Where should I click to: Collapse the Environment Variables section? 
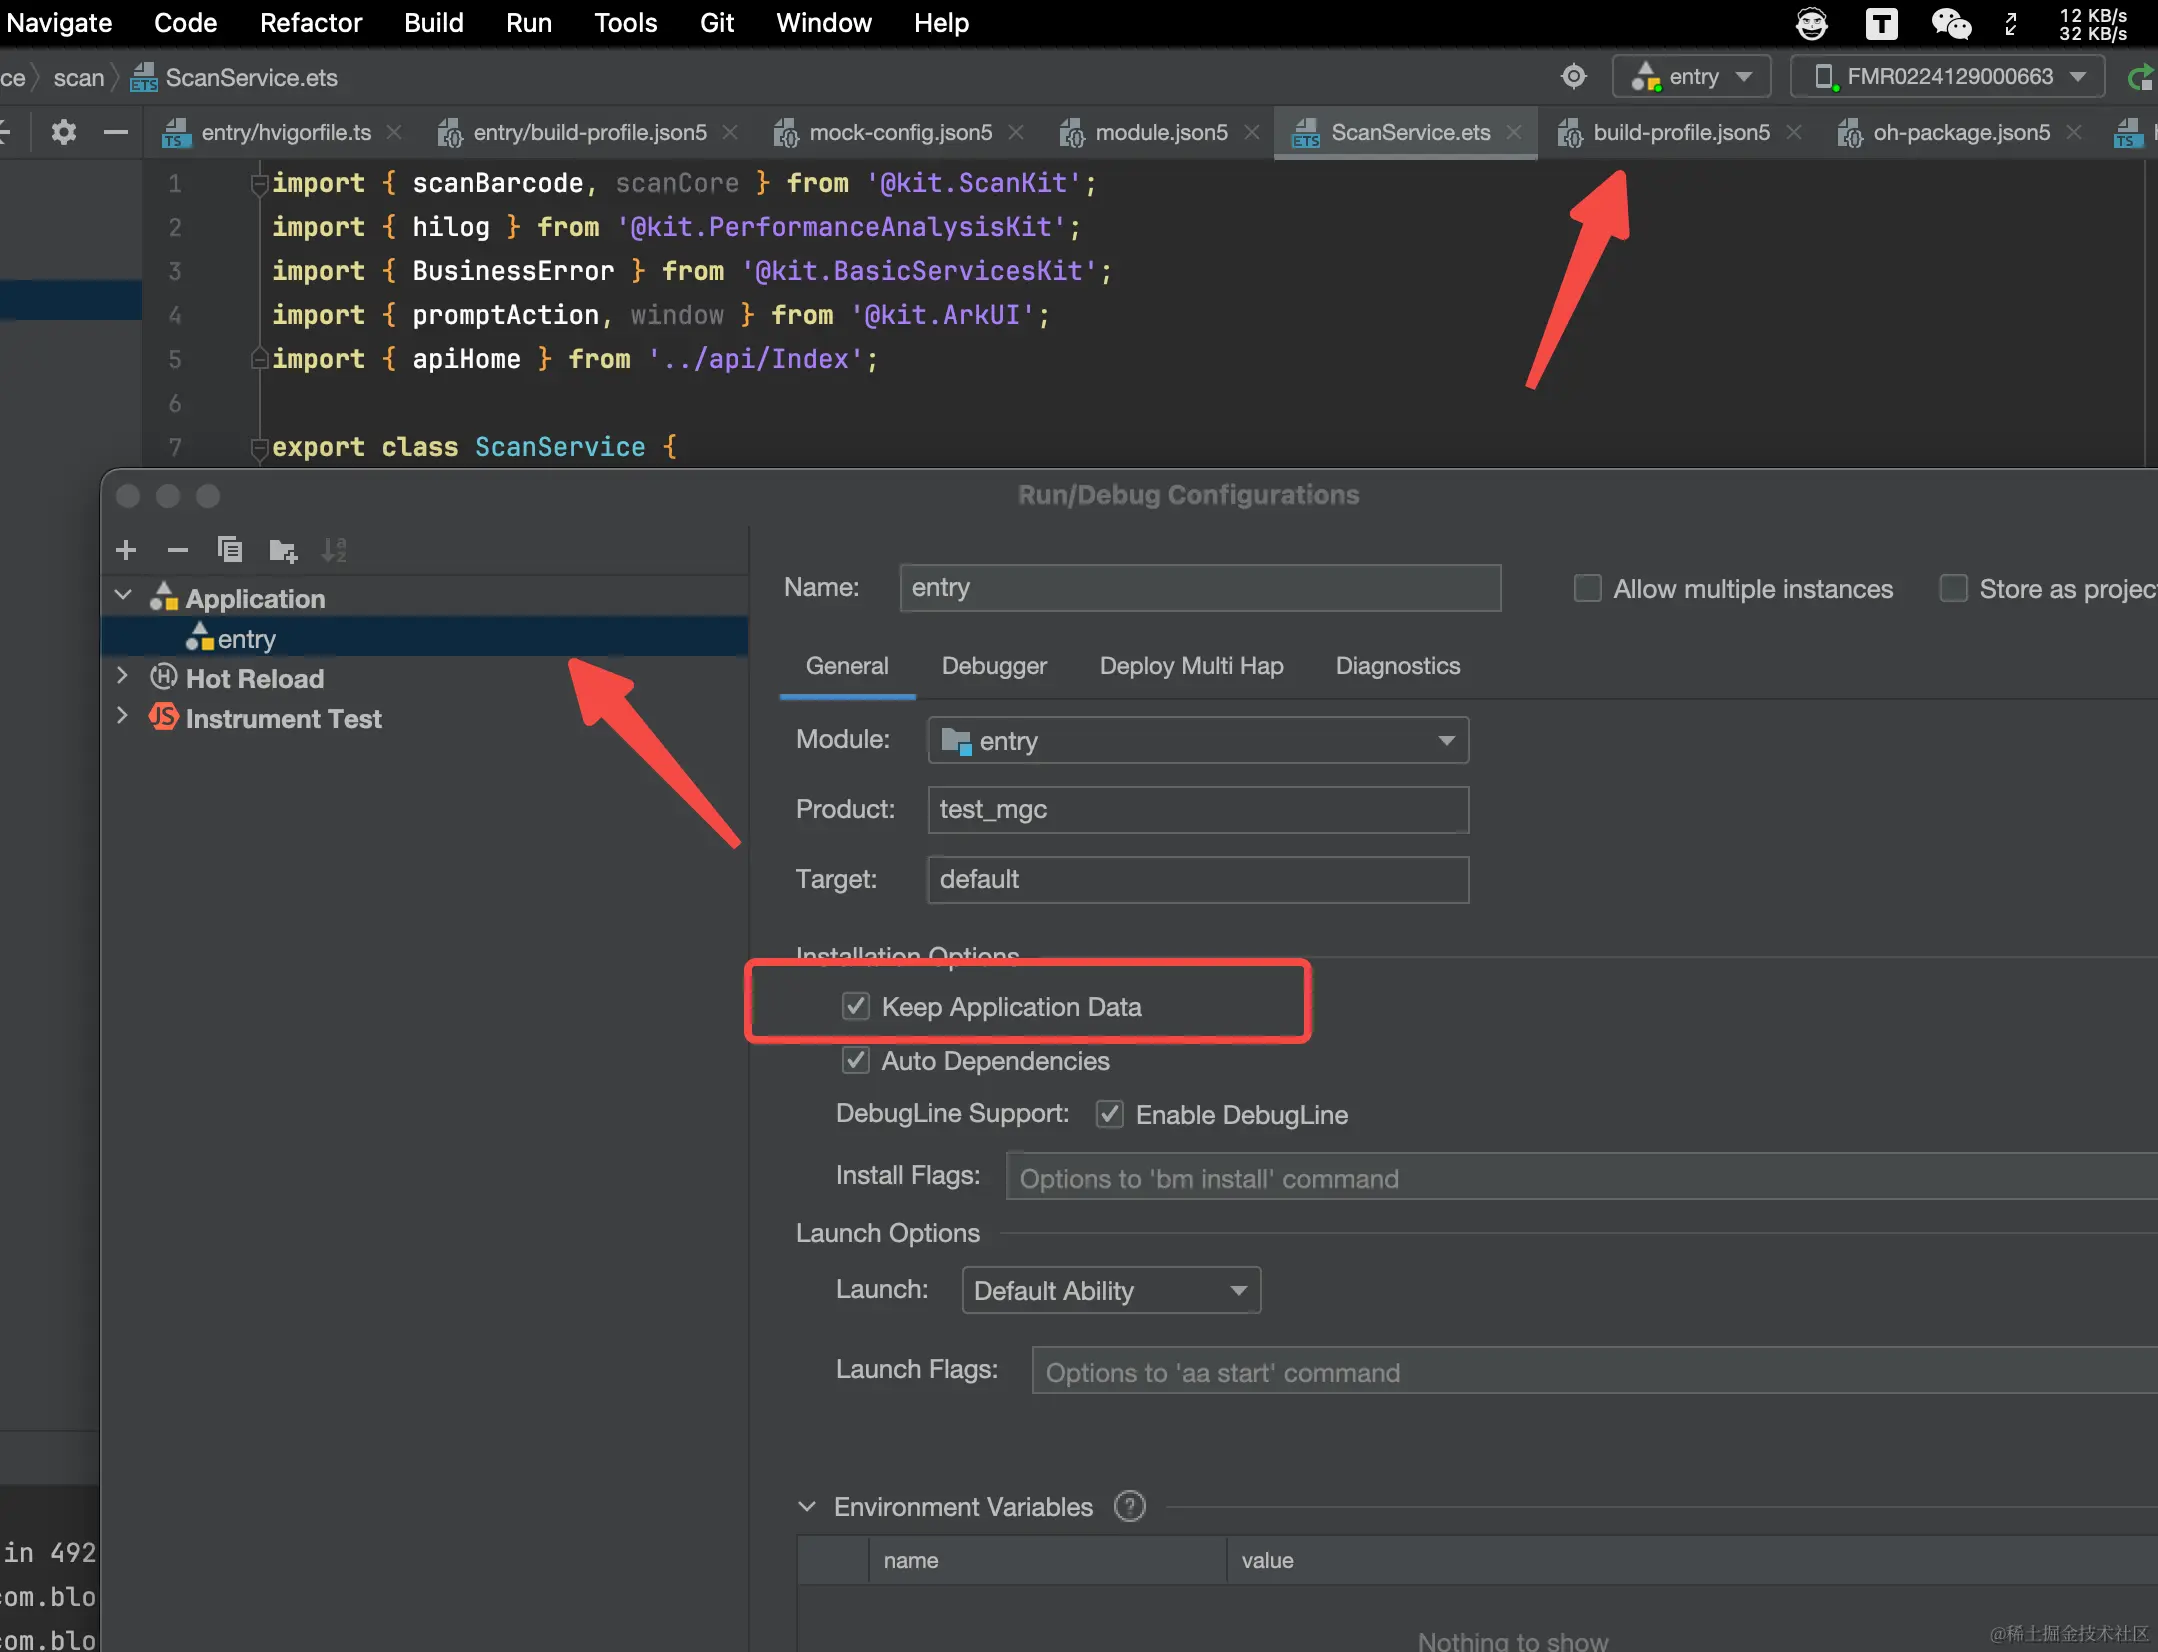pos(807,1506)
